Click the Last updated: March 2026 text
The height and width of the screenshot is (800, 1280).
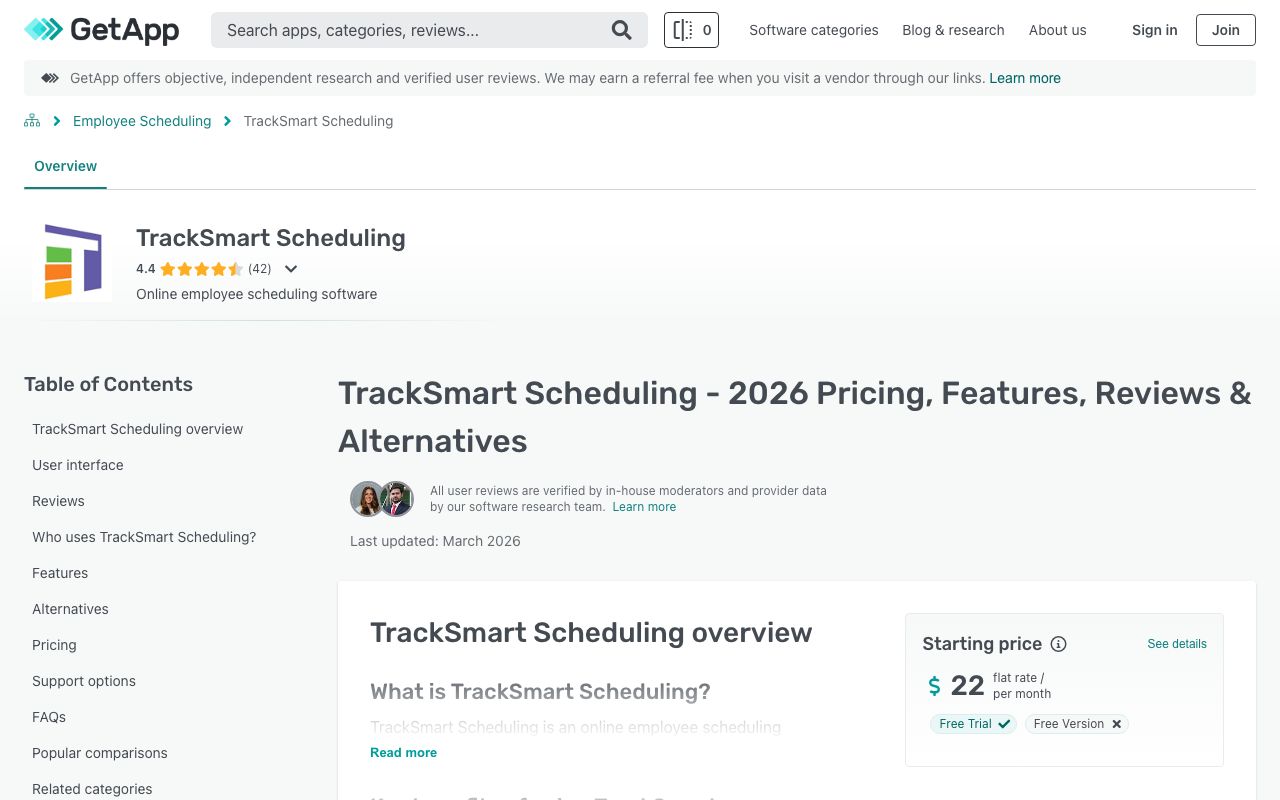coord(435,541)
